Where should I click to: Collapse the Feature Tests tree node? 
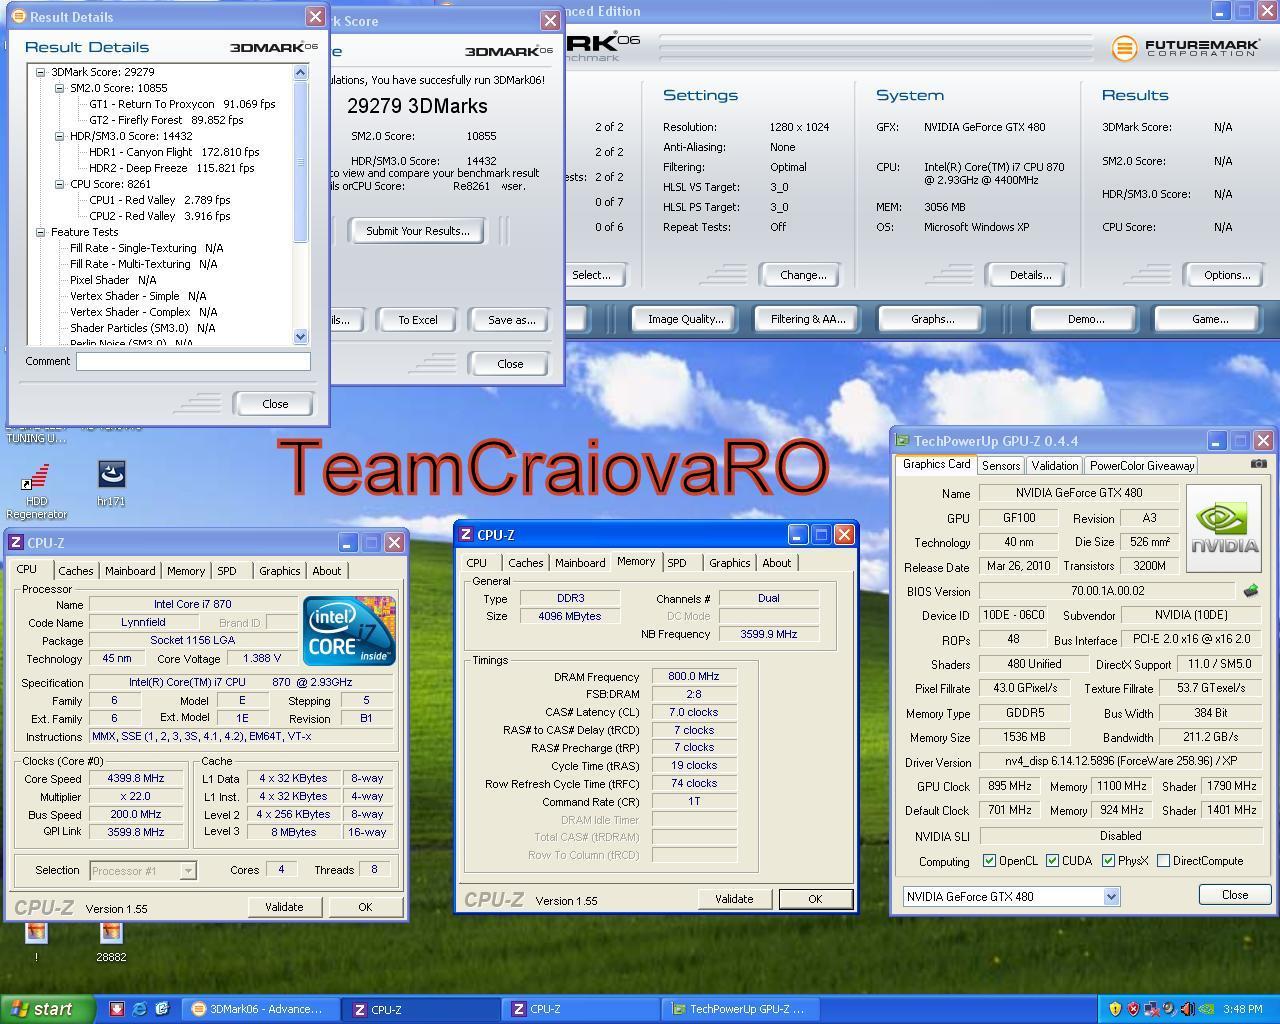(40, 232)
